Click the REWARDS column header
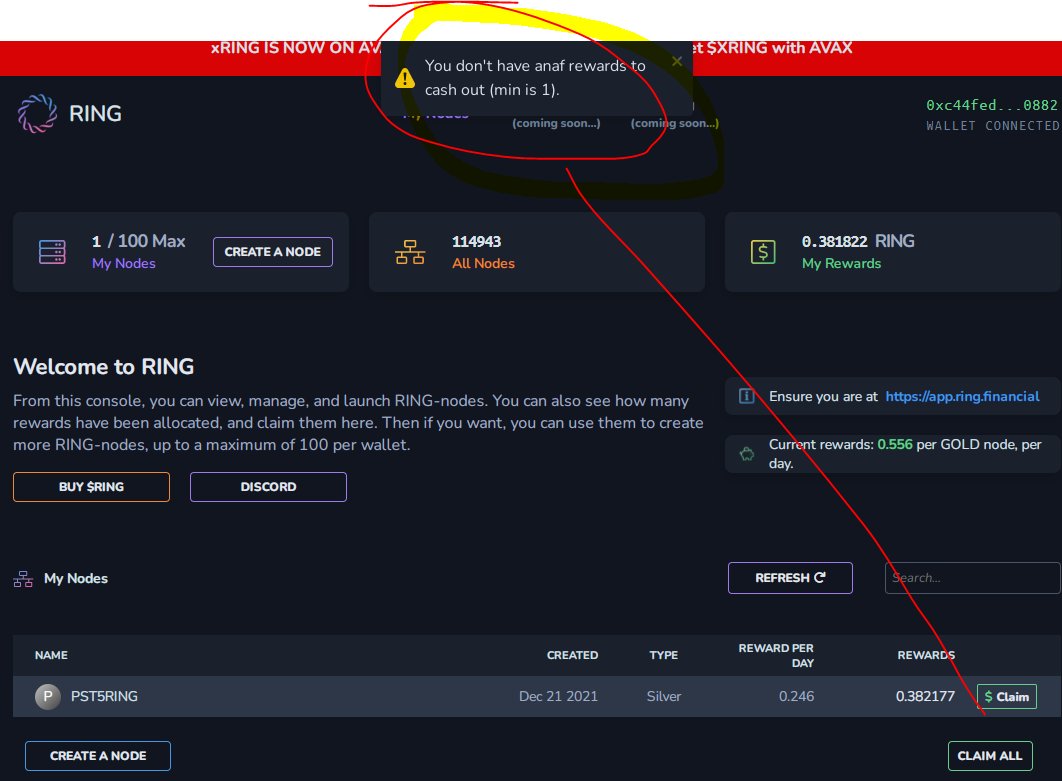Viewport: 1062px width, 781px height. click(926, 655)
